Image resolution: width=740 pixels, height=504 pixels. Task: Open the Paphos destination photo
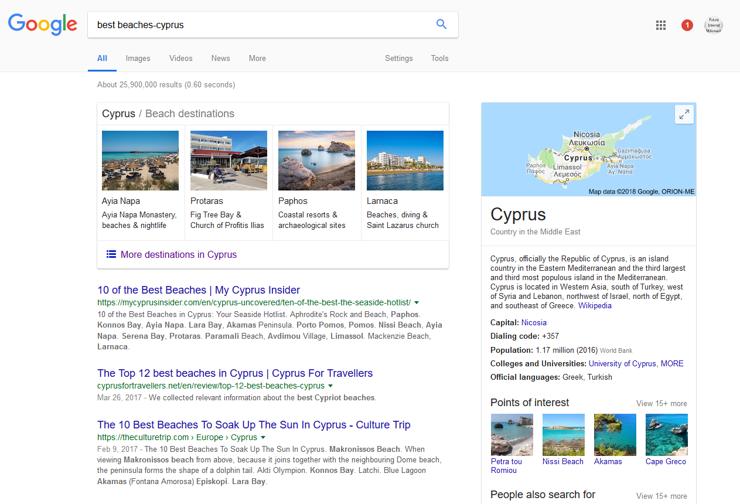317,160
